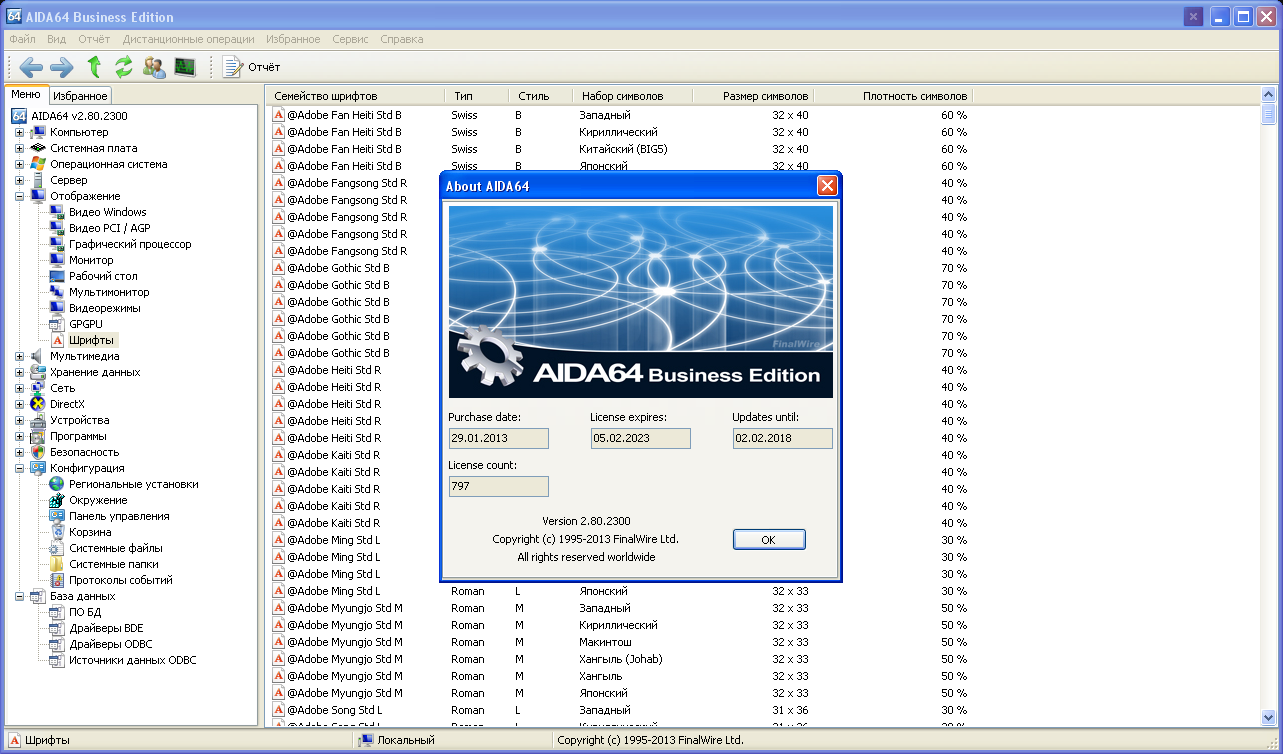Expand the Сервер tree node

(19, 180)
